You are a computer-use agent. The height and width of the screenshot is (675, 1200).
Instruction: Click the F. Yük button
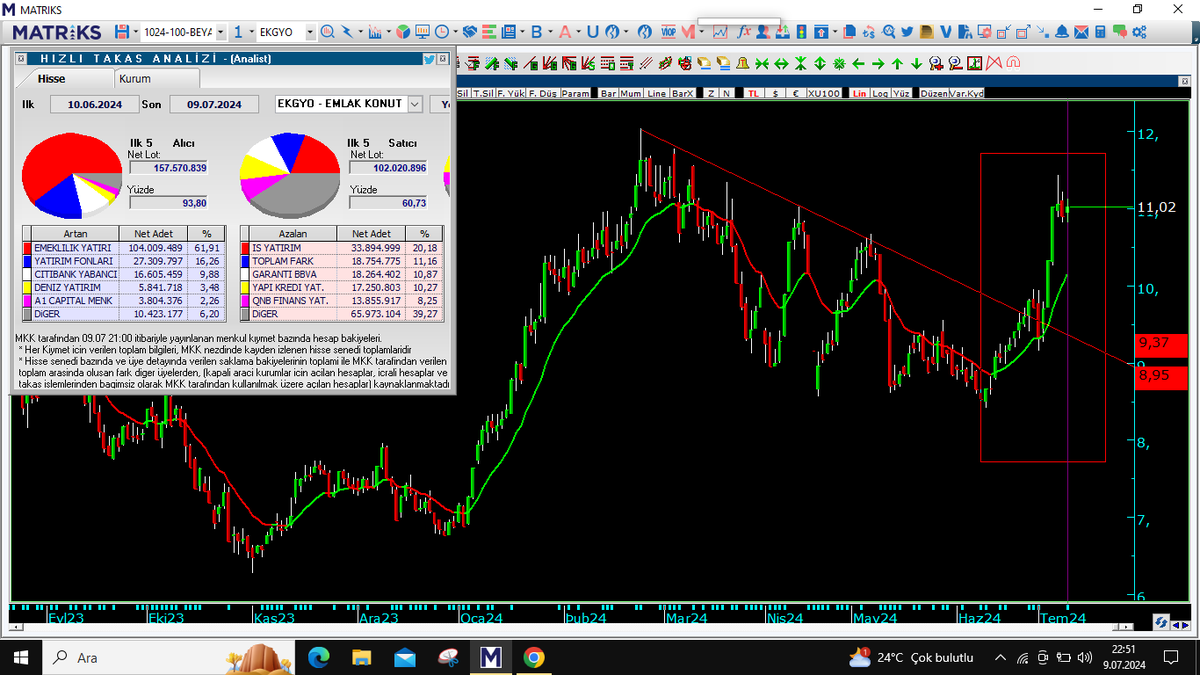click(513, 93)
